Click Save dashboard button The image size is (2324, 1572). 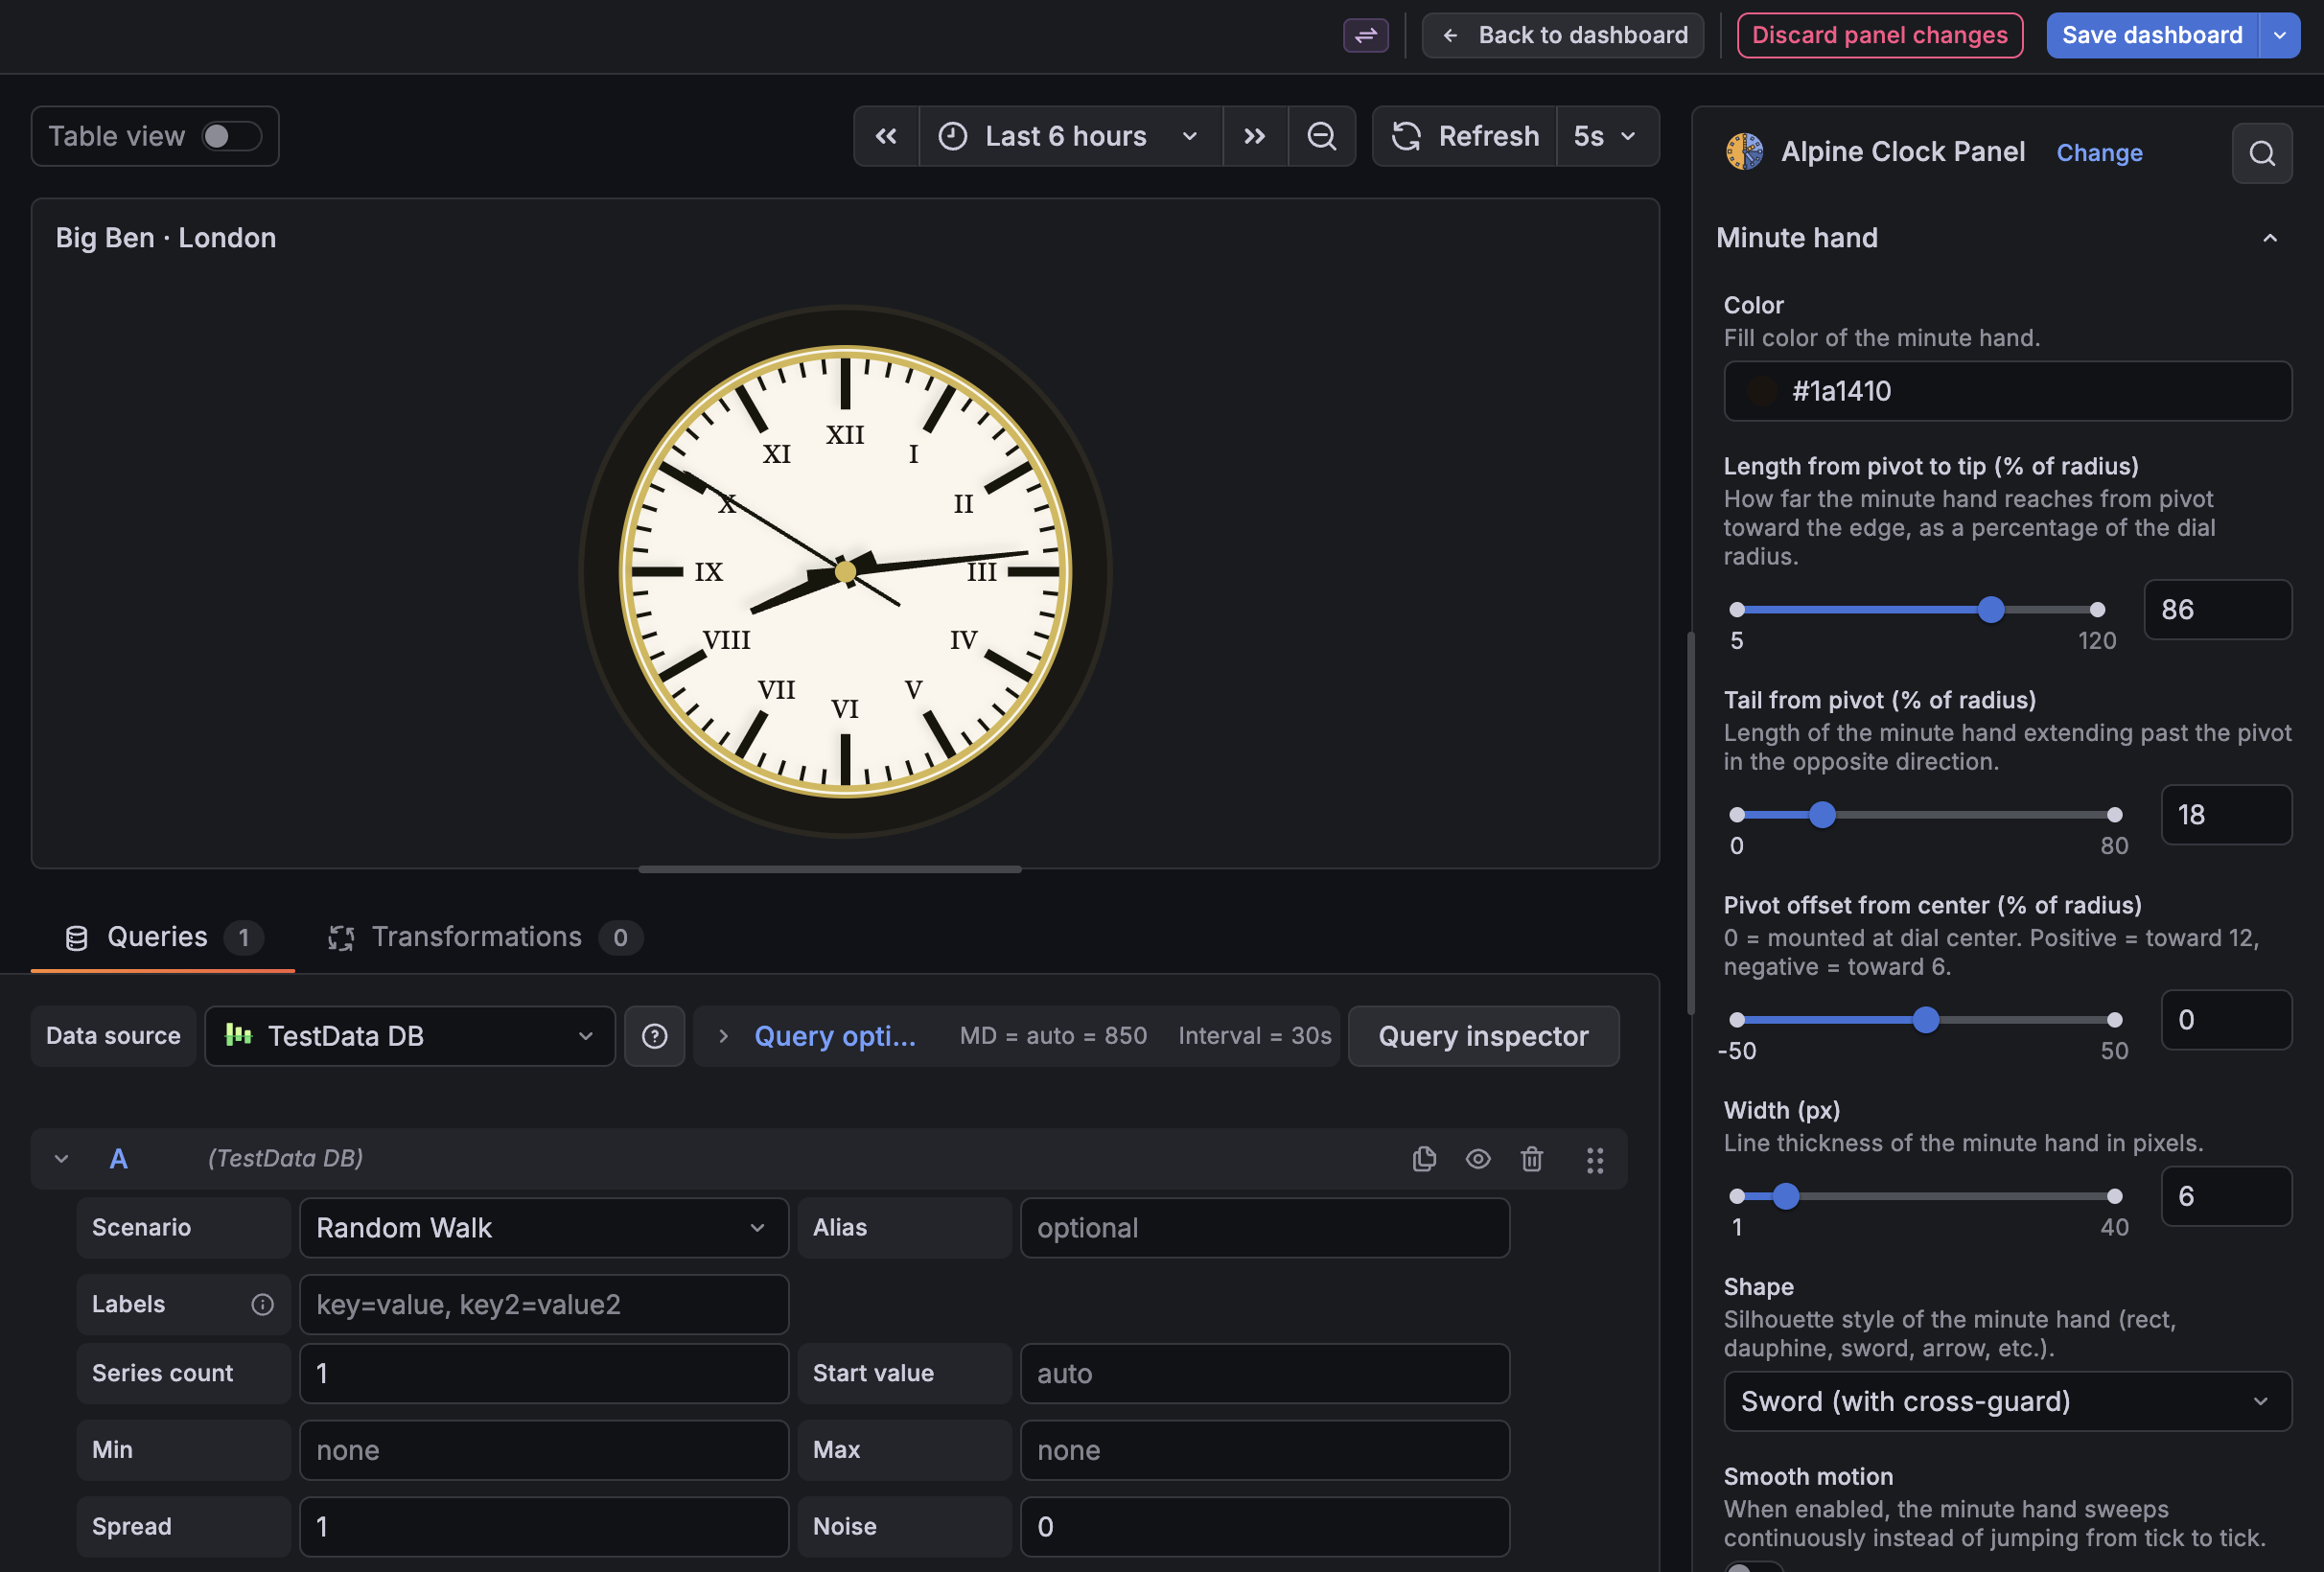click(x=2152, y=35)
